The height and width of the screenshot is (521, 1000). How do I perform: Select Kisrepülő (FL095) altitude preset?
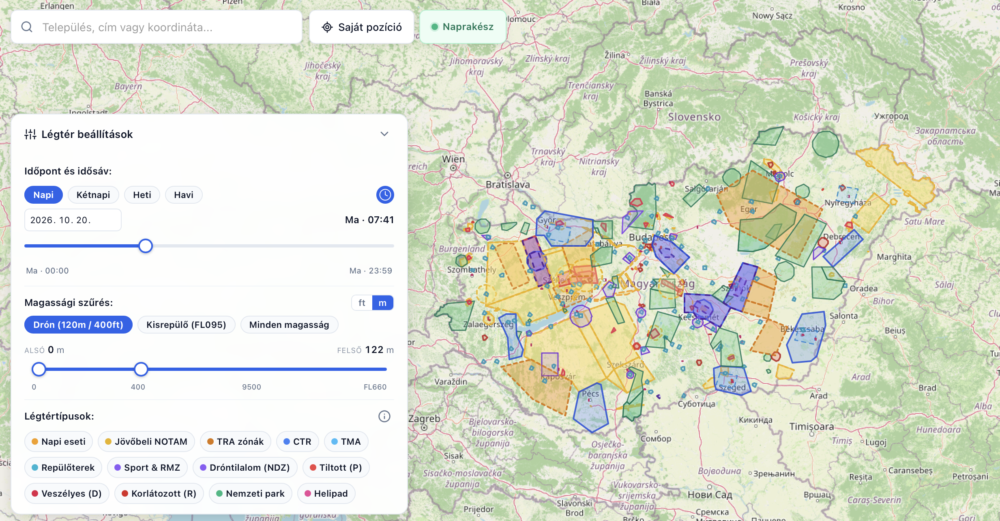[x=186, y=325]
